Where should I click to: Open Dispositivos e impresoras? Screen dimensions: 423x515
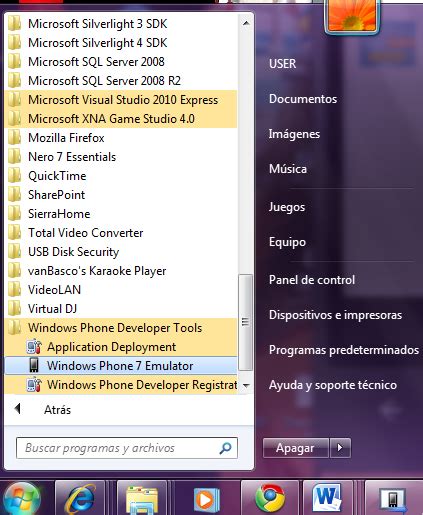pos(335,315)
